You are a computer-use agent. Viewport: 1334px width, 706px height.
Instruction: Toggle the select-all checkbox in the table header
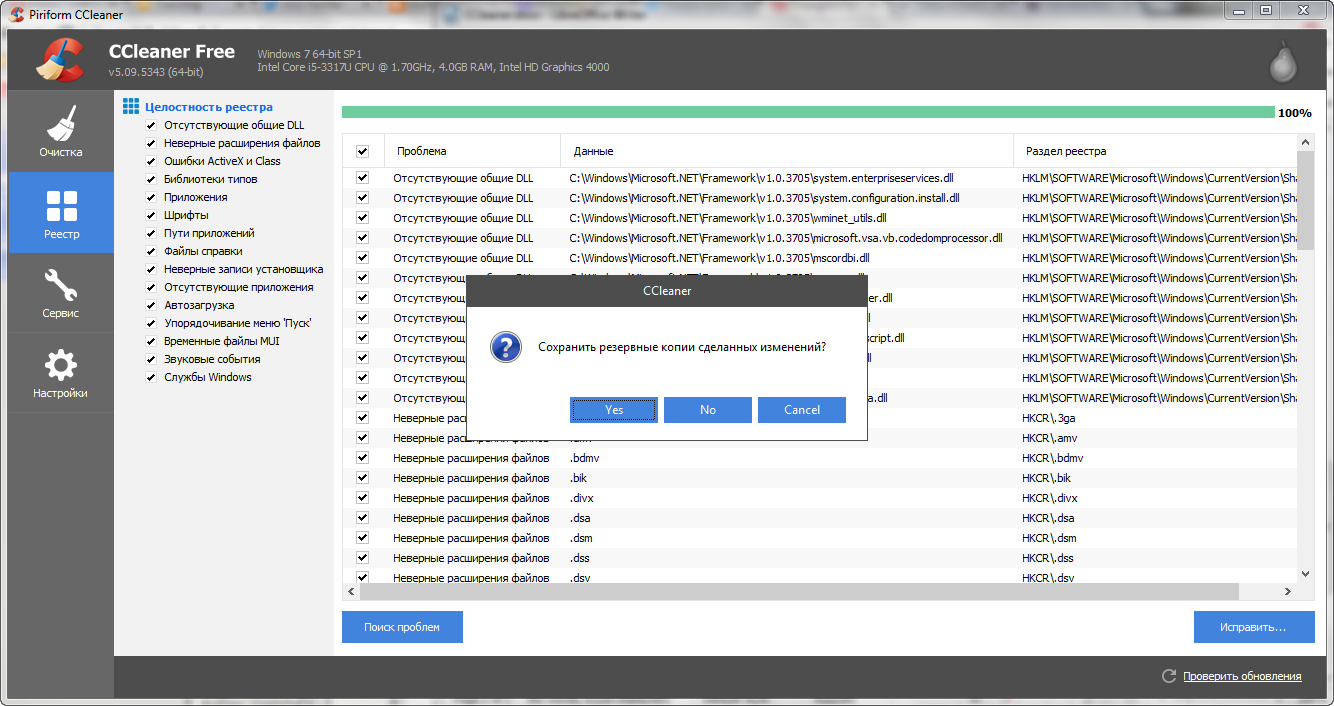coord(362,151)
